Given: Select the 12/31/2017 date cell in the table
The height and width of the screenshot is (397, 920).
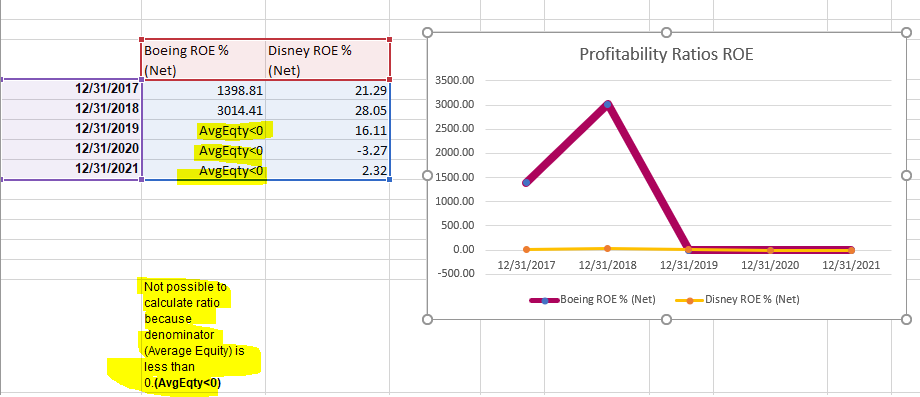Looking at the screenshot, I should [x=71, y=89].
